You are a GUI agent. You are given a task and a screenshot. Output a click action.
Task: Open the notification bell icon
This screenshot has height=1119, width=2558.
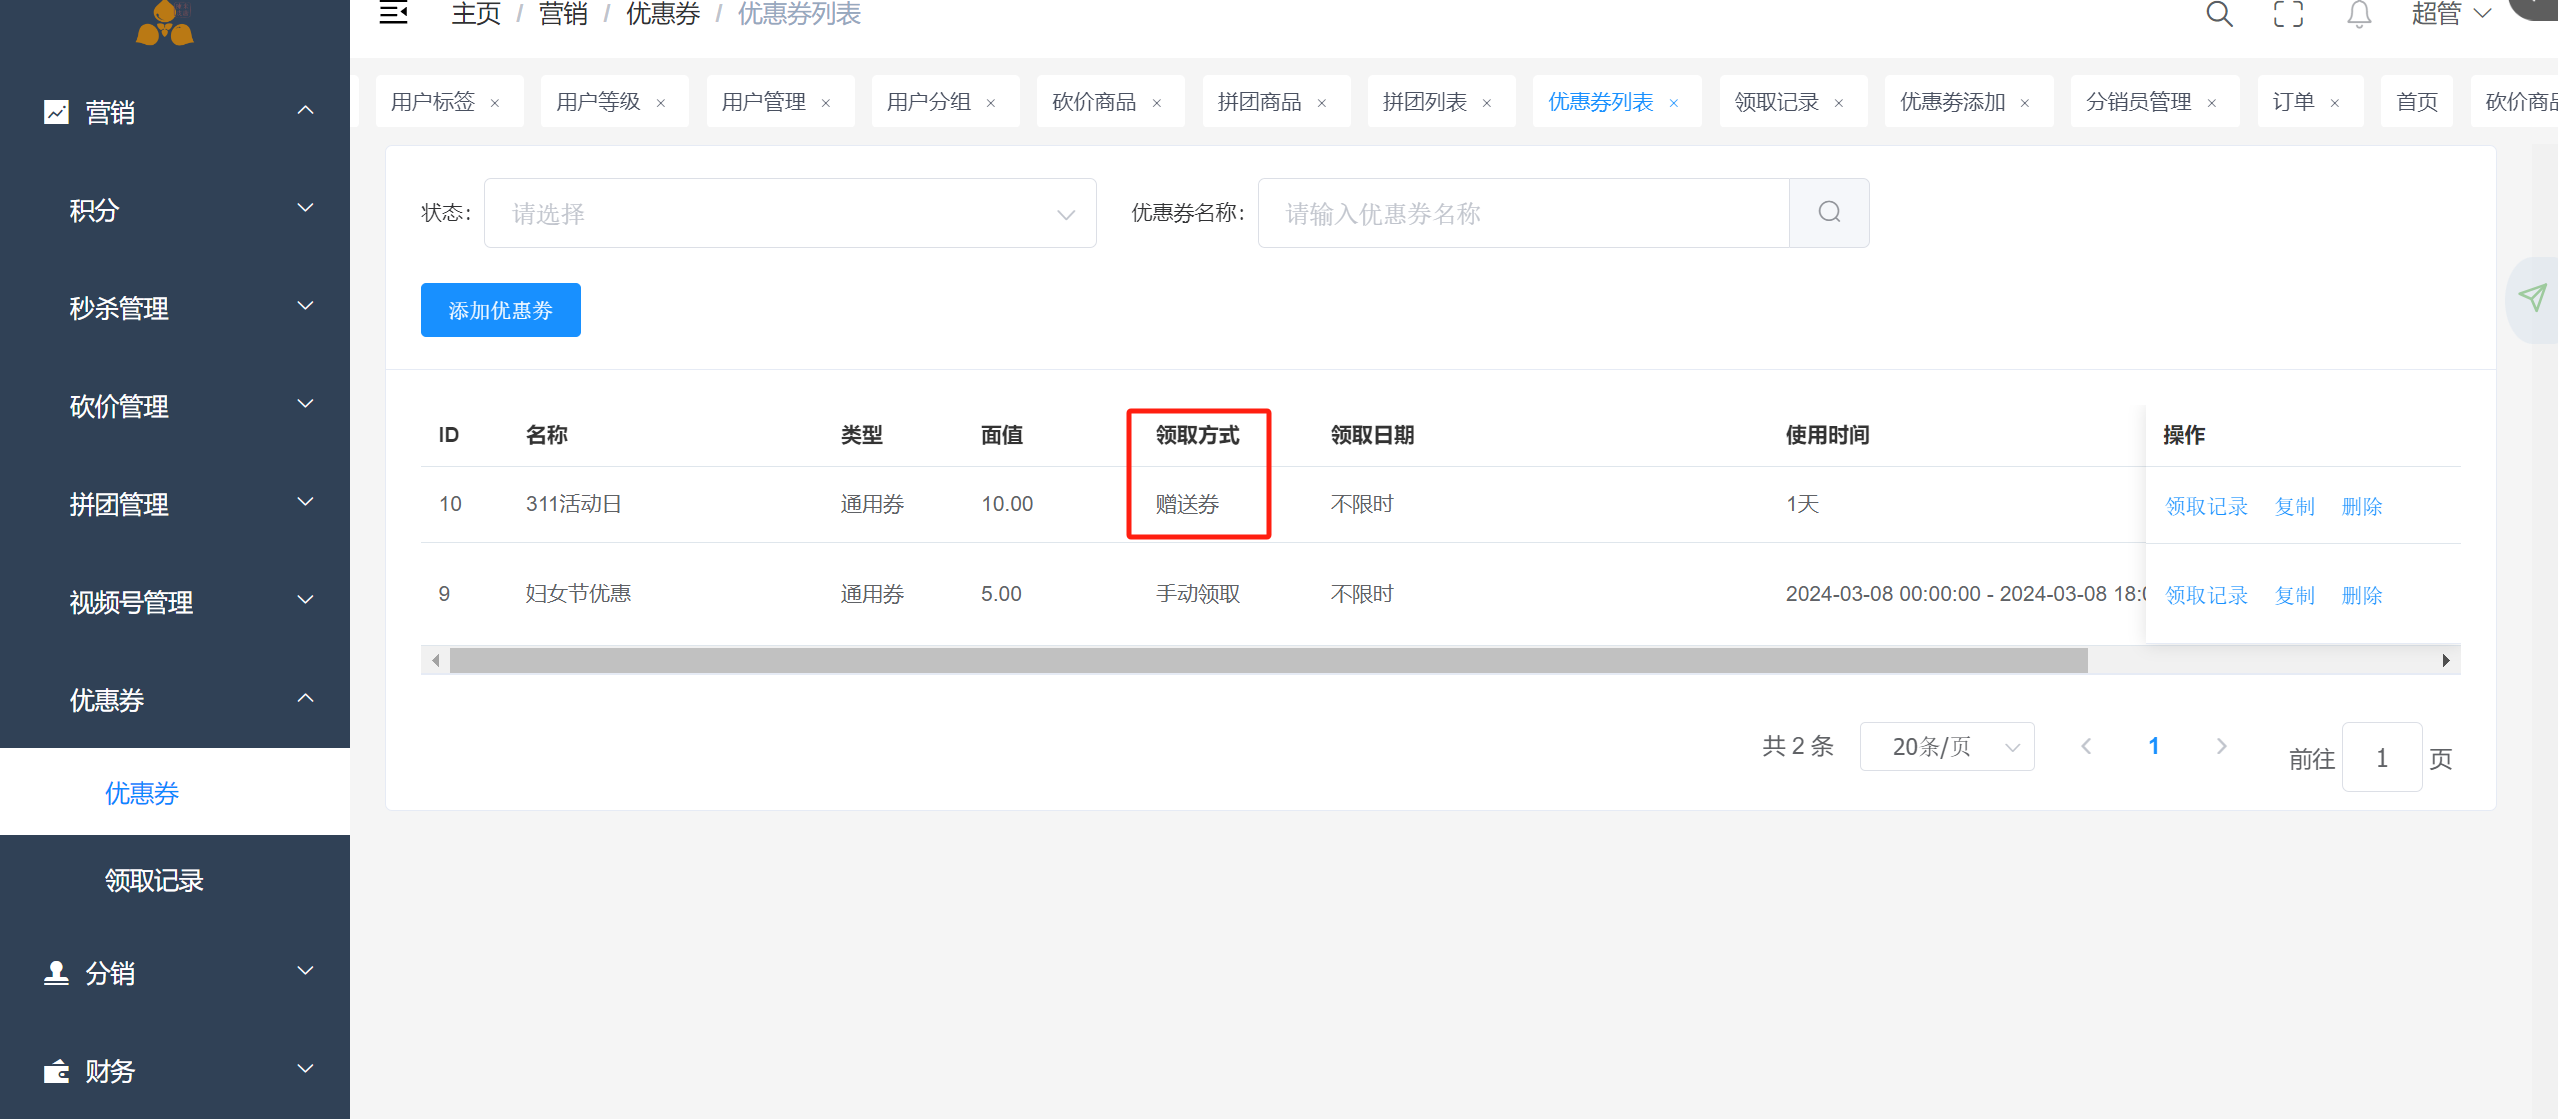click(x=2359, y=14)
